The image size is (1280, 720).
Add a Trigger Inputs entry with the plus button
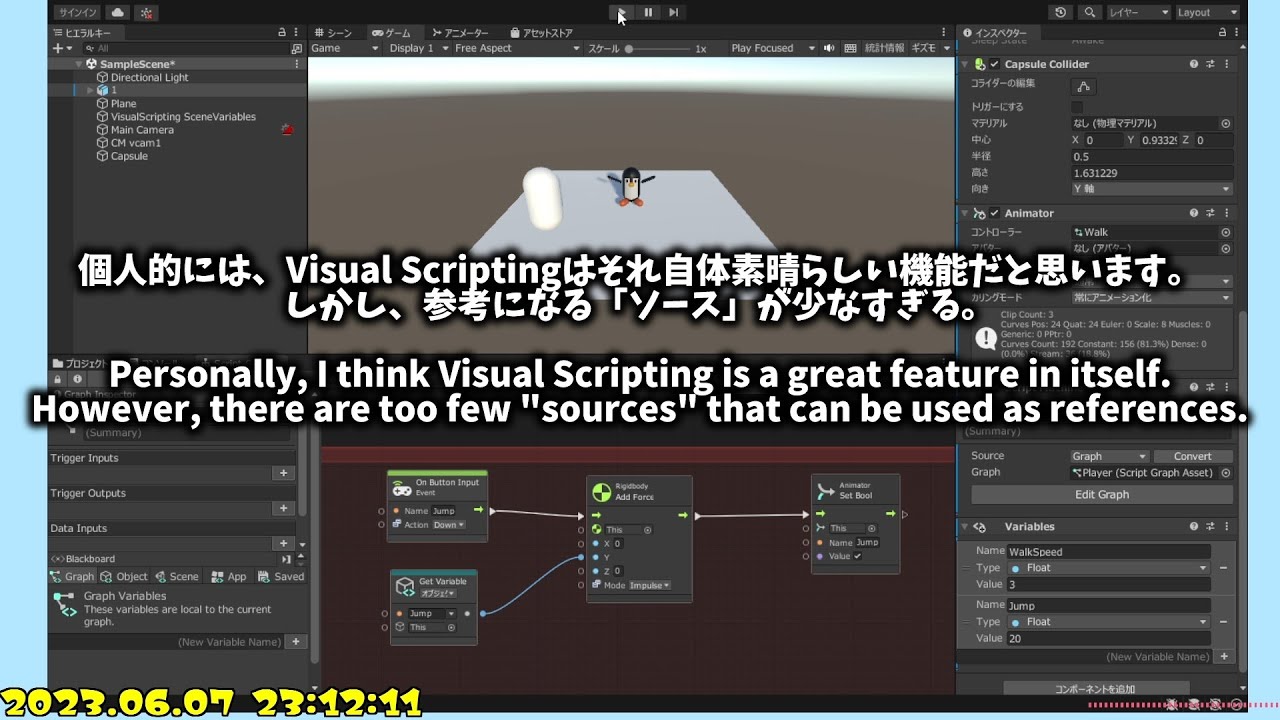(x=284, y=473)
